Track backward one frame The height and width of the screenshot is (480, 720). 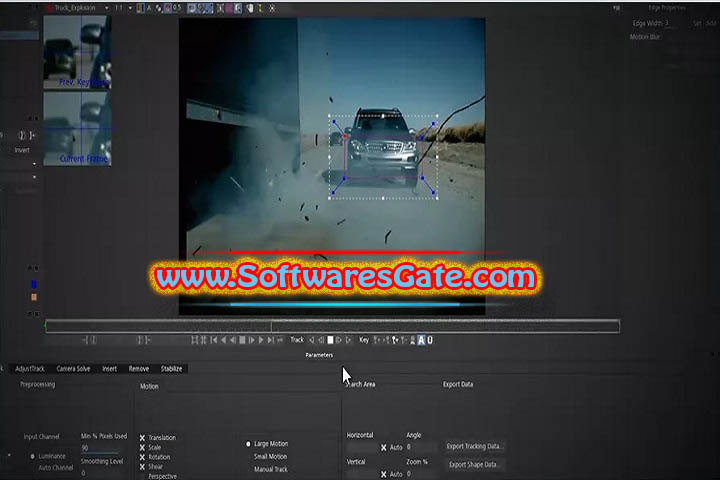tap(321, 340)
